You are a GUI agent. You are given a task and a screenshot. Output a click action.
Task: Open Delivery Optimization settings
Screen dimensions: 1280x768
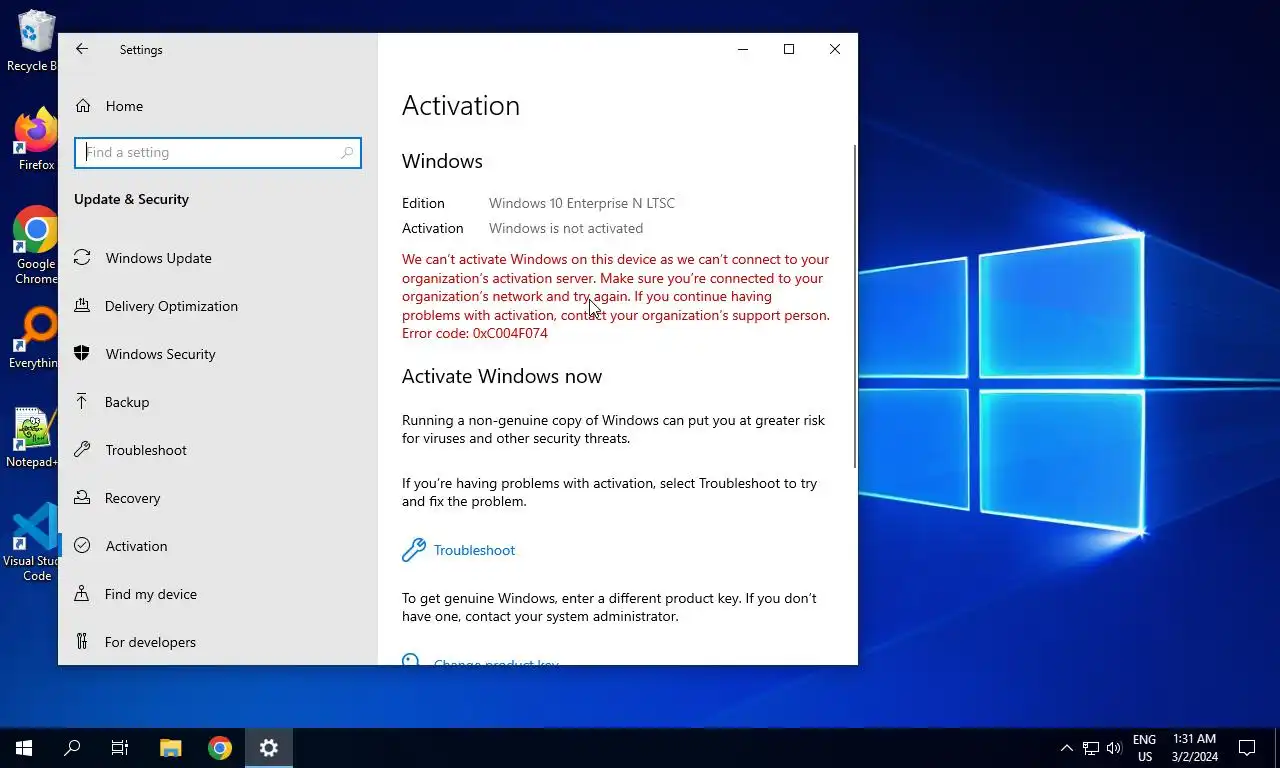[x=218, y=306]
